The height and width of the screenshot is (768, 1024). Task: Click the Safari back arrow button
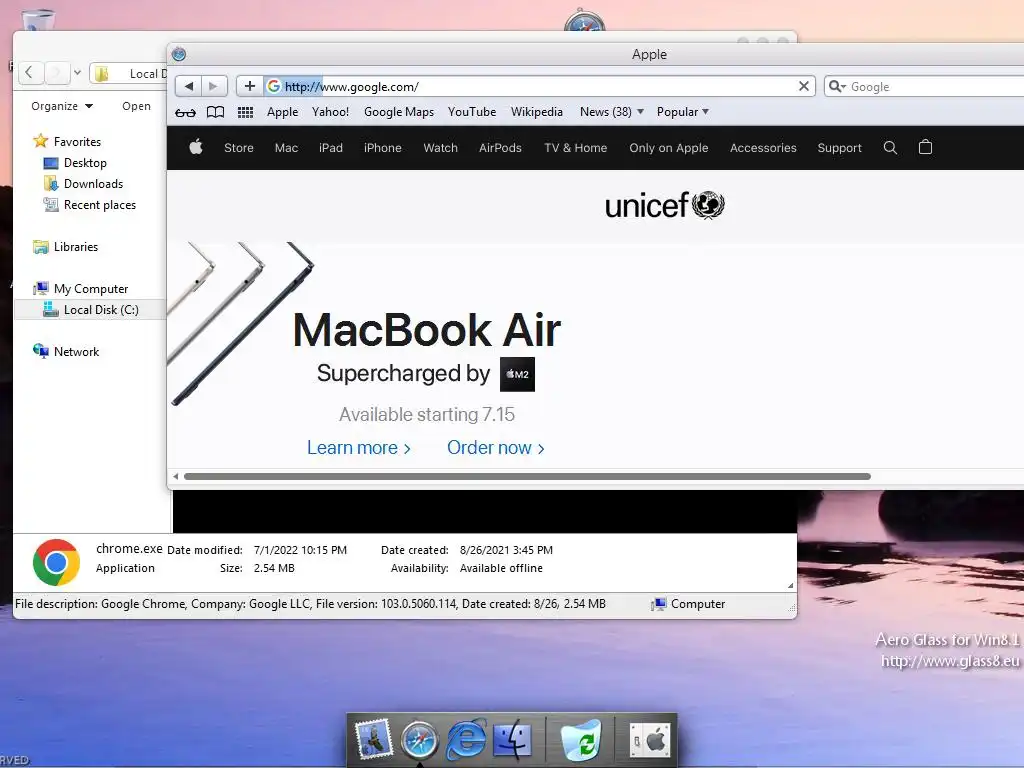189,86
